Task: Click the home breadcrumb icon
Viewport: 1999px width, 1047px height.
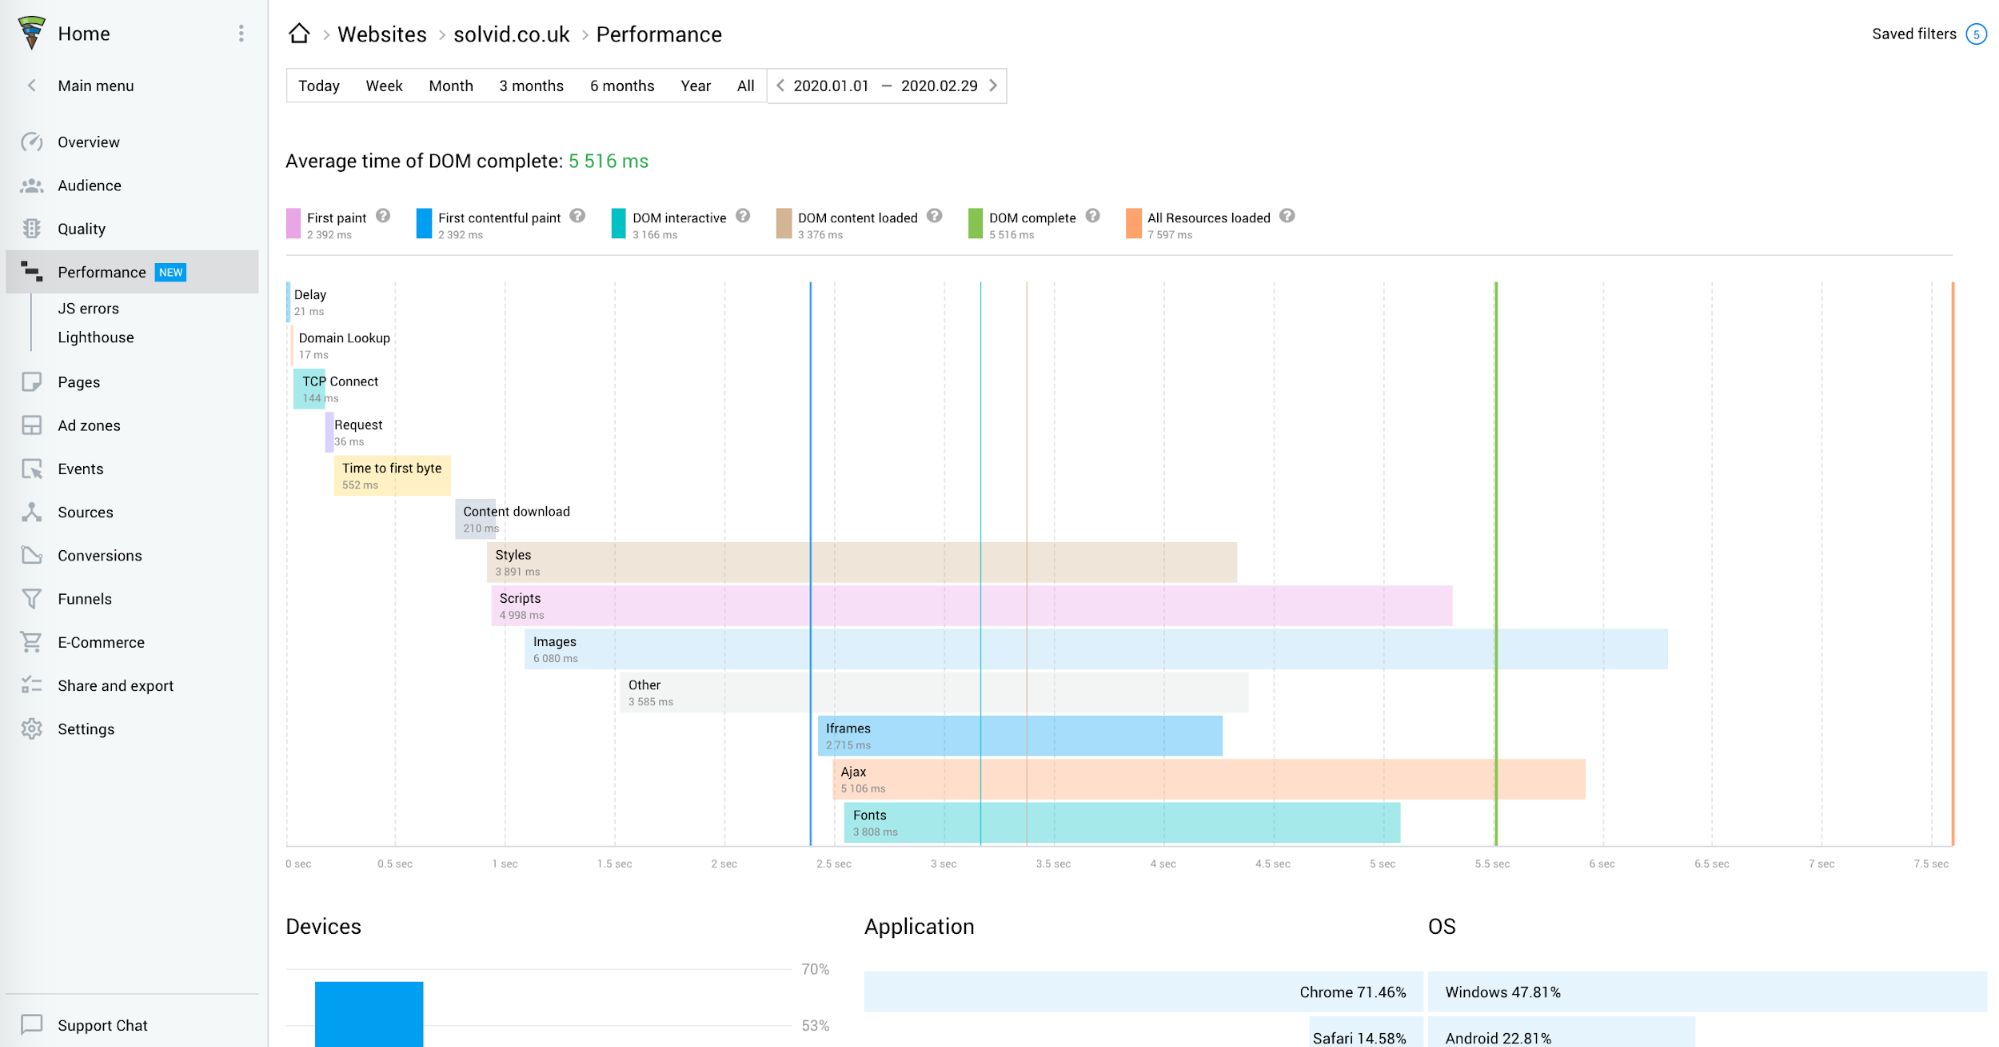Action: click(299, 34)
